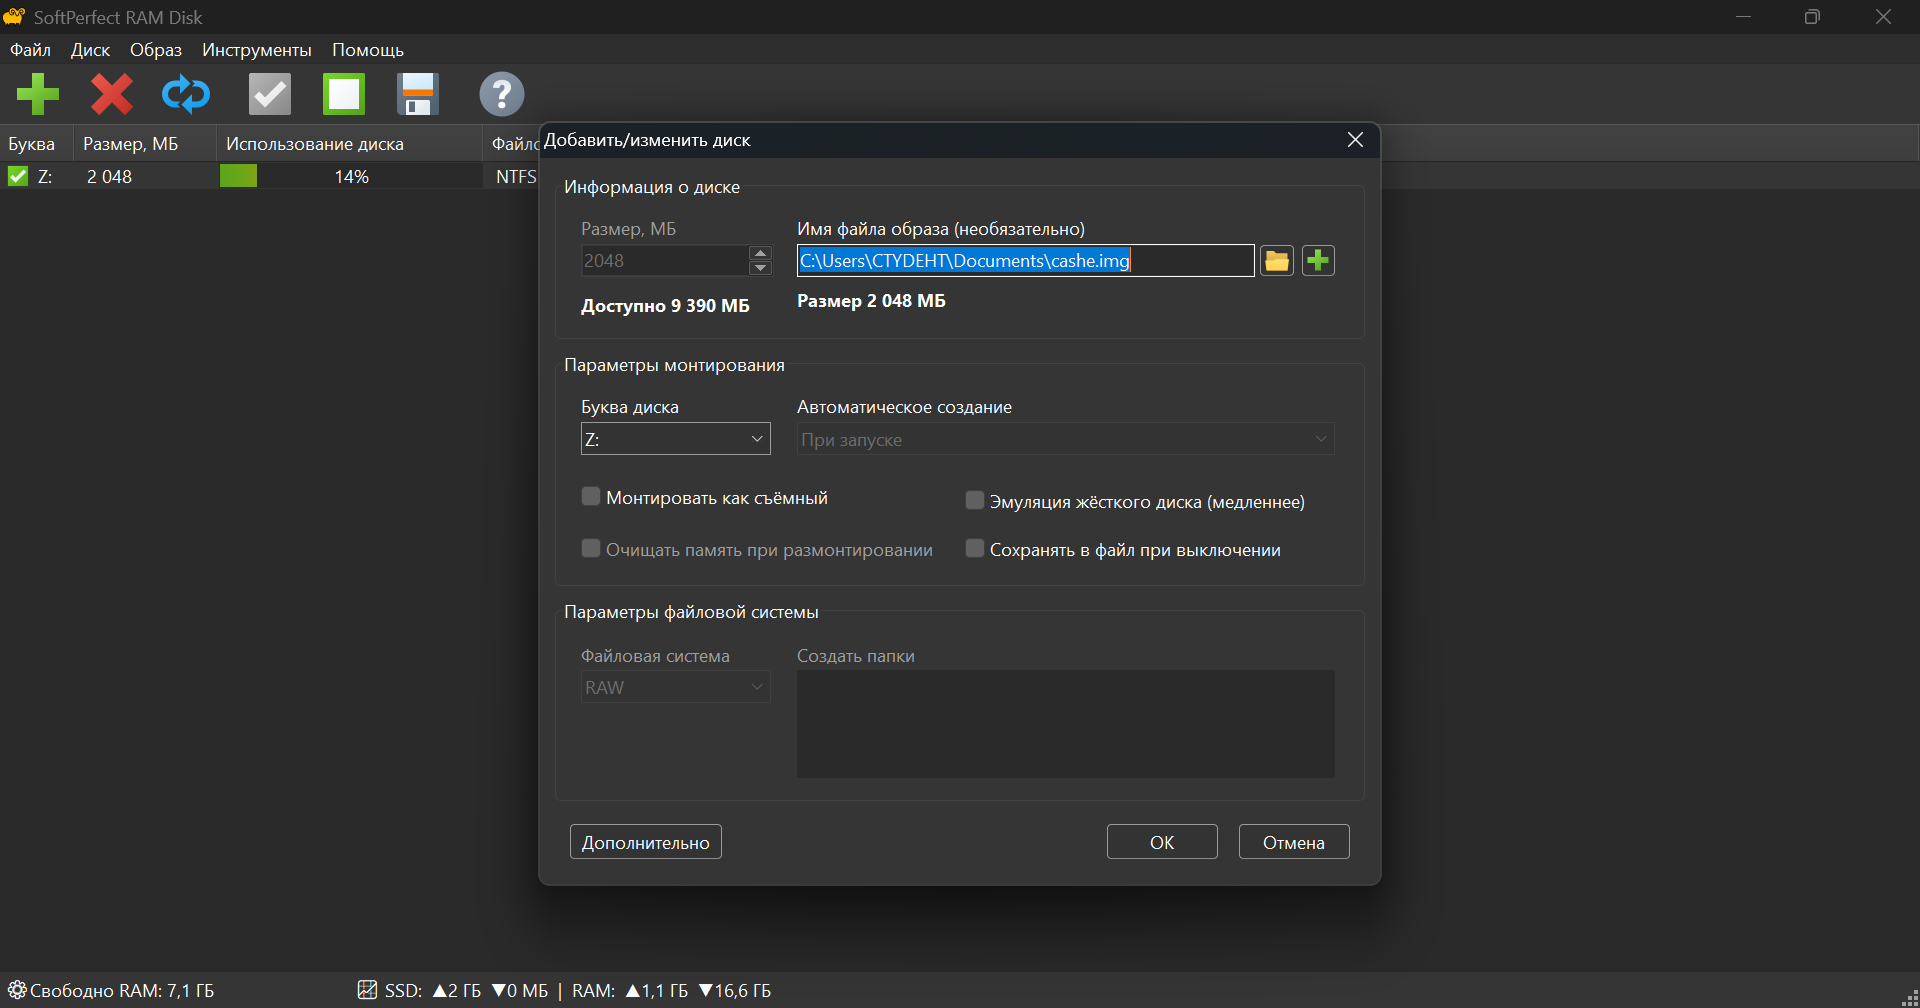Screen dimensions: 1920x1008
Task: Open the Буква диска dropdown
Action: (676, 439)
